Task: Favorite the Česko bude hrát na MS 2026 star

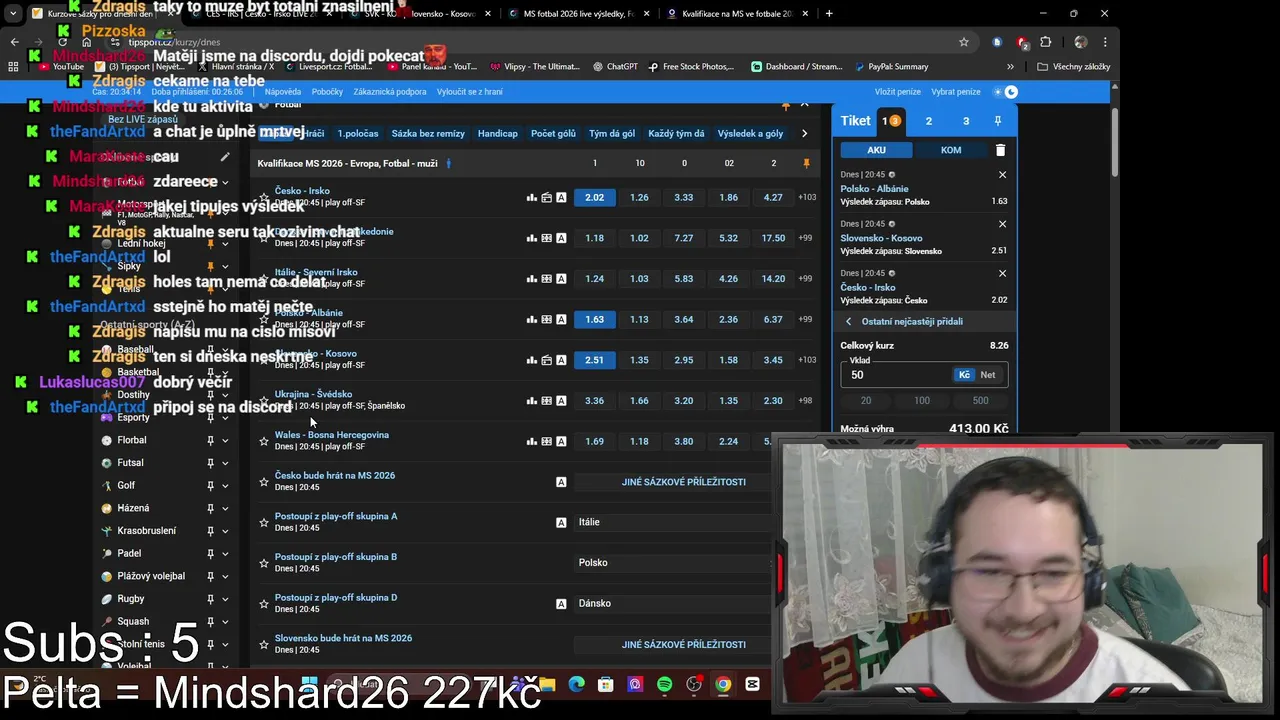Action: (x=264, y=482)
